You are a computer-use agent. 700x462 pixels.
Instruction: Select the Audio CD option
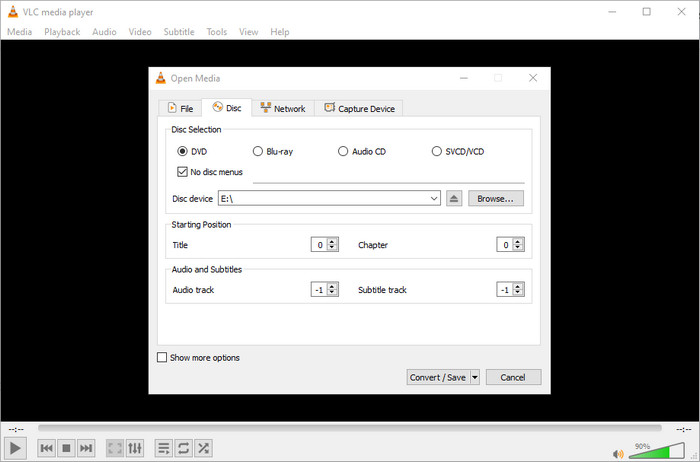(x=343, y=151)
